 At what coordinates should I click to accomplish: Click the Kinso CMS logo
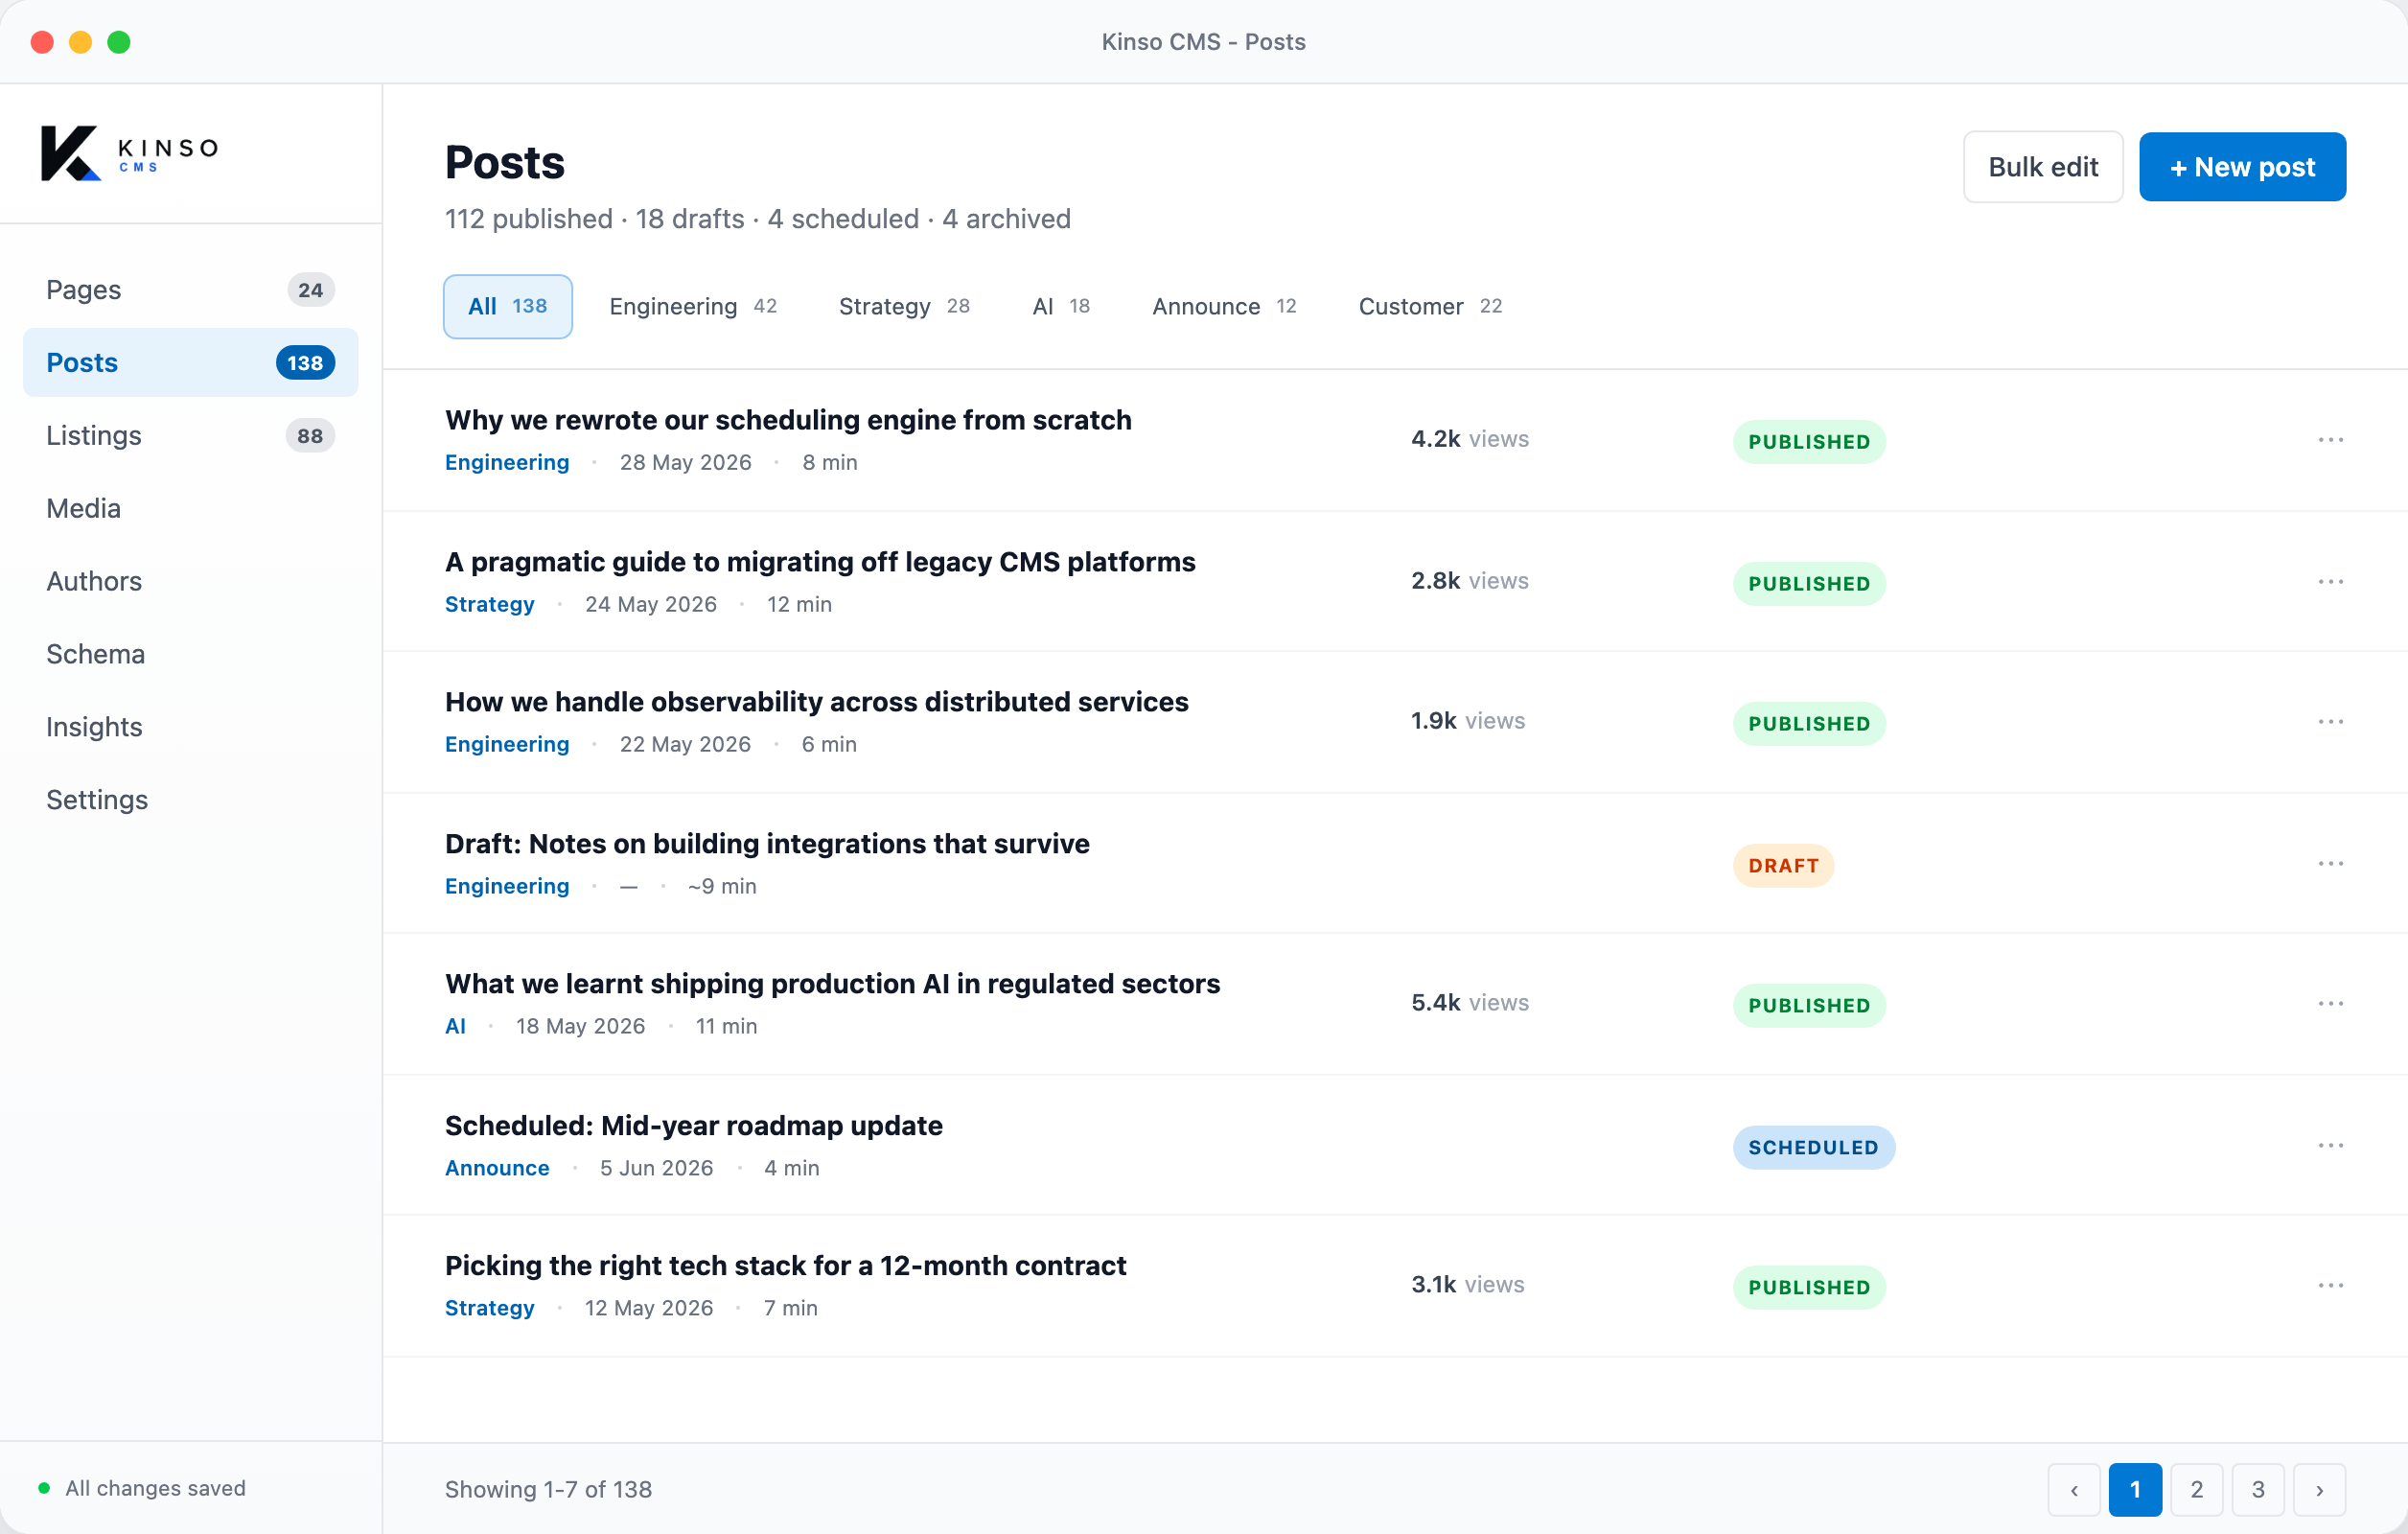pos(129,153)
